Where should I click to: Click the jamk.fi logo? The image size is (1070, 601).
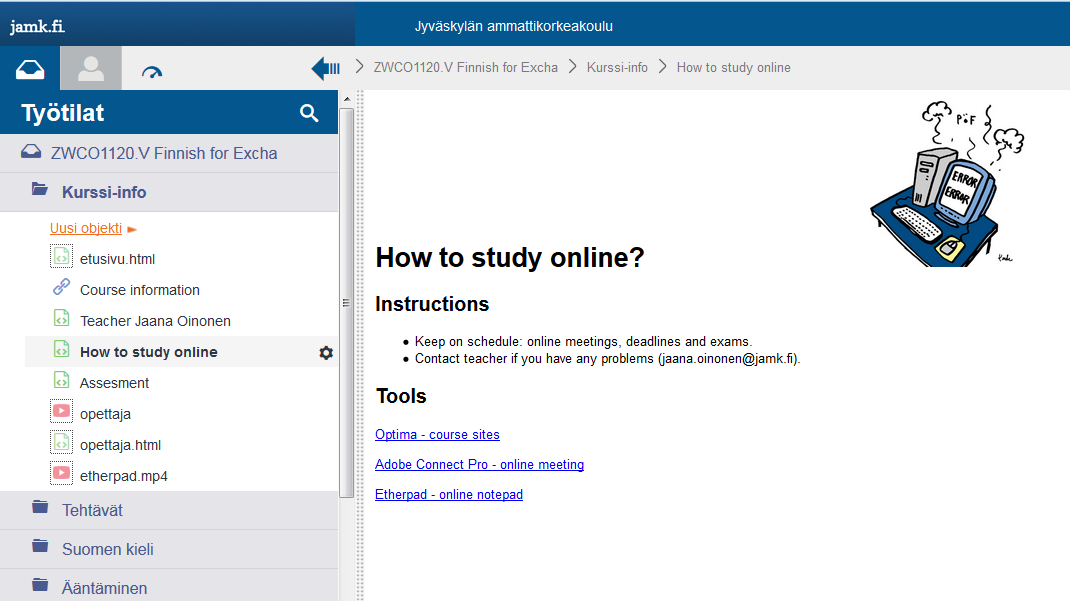pos(37,27)
